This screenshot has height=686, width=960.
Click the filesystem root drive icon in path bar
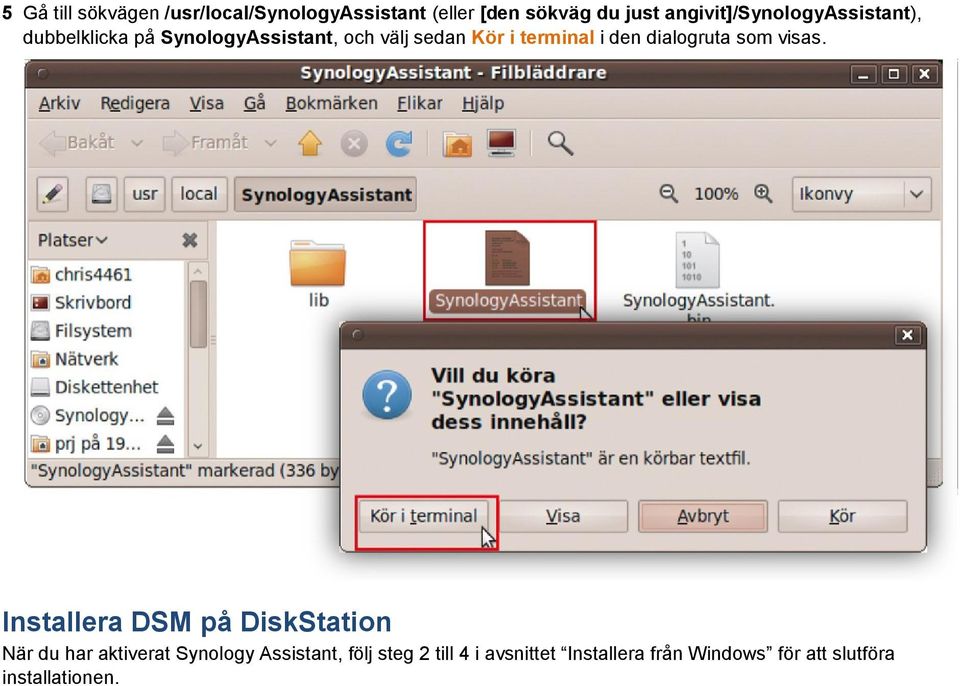click(101, 194)
